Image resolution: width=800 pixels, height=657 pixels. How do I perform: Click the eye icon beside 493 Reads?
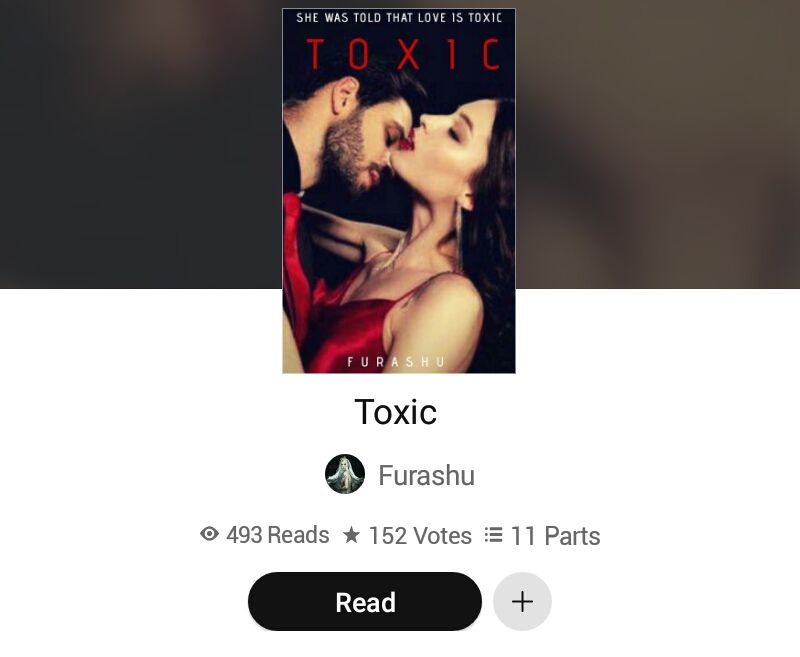pos(209,534)
